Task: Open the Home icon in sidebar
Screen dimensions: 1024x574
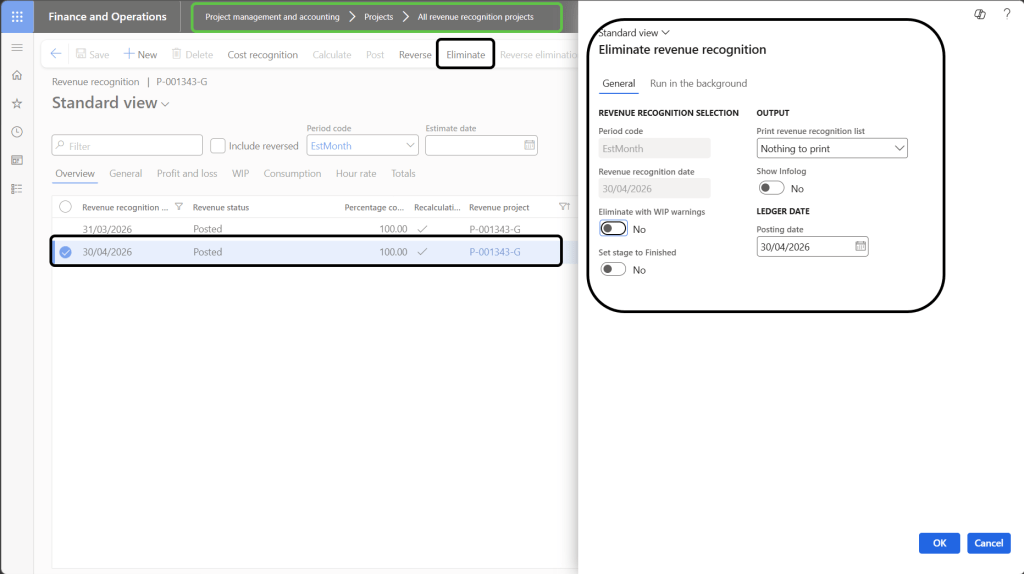Action: tap(17, 76)
